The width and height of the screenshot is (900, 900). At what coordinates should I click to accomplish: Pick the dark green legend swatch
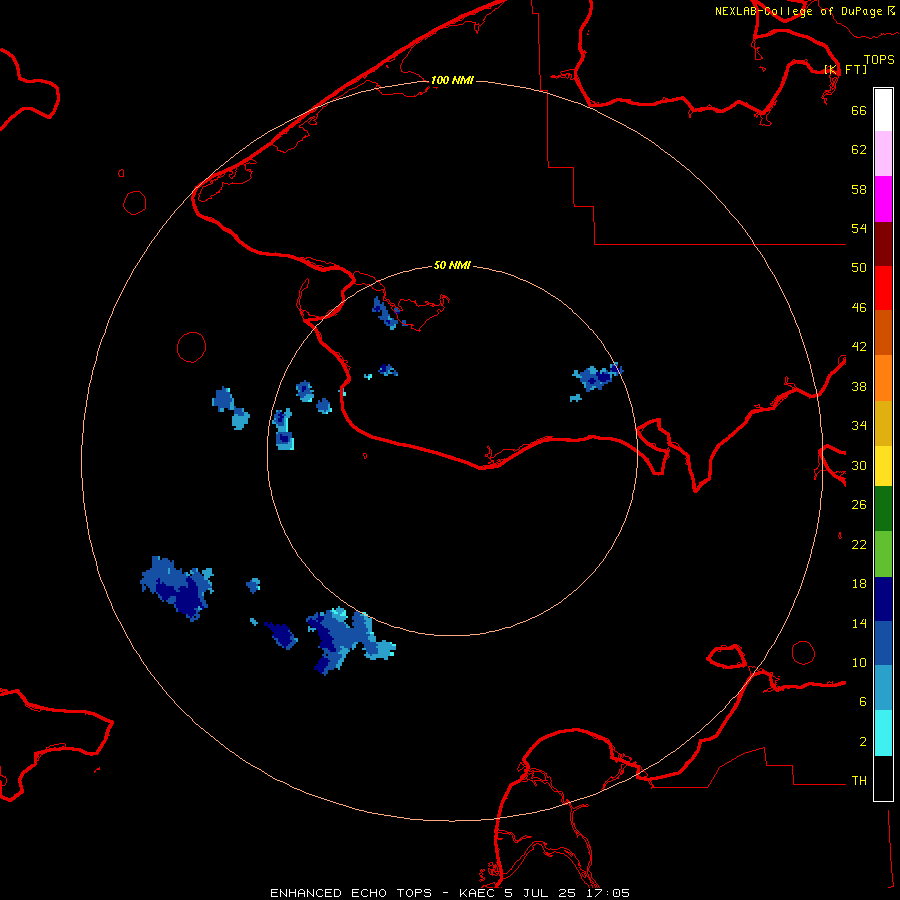tap(883, 509)
